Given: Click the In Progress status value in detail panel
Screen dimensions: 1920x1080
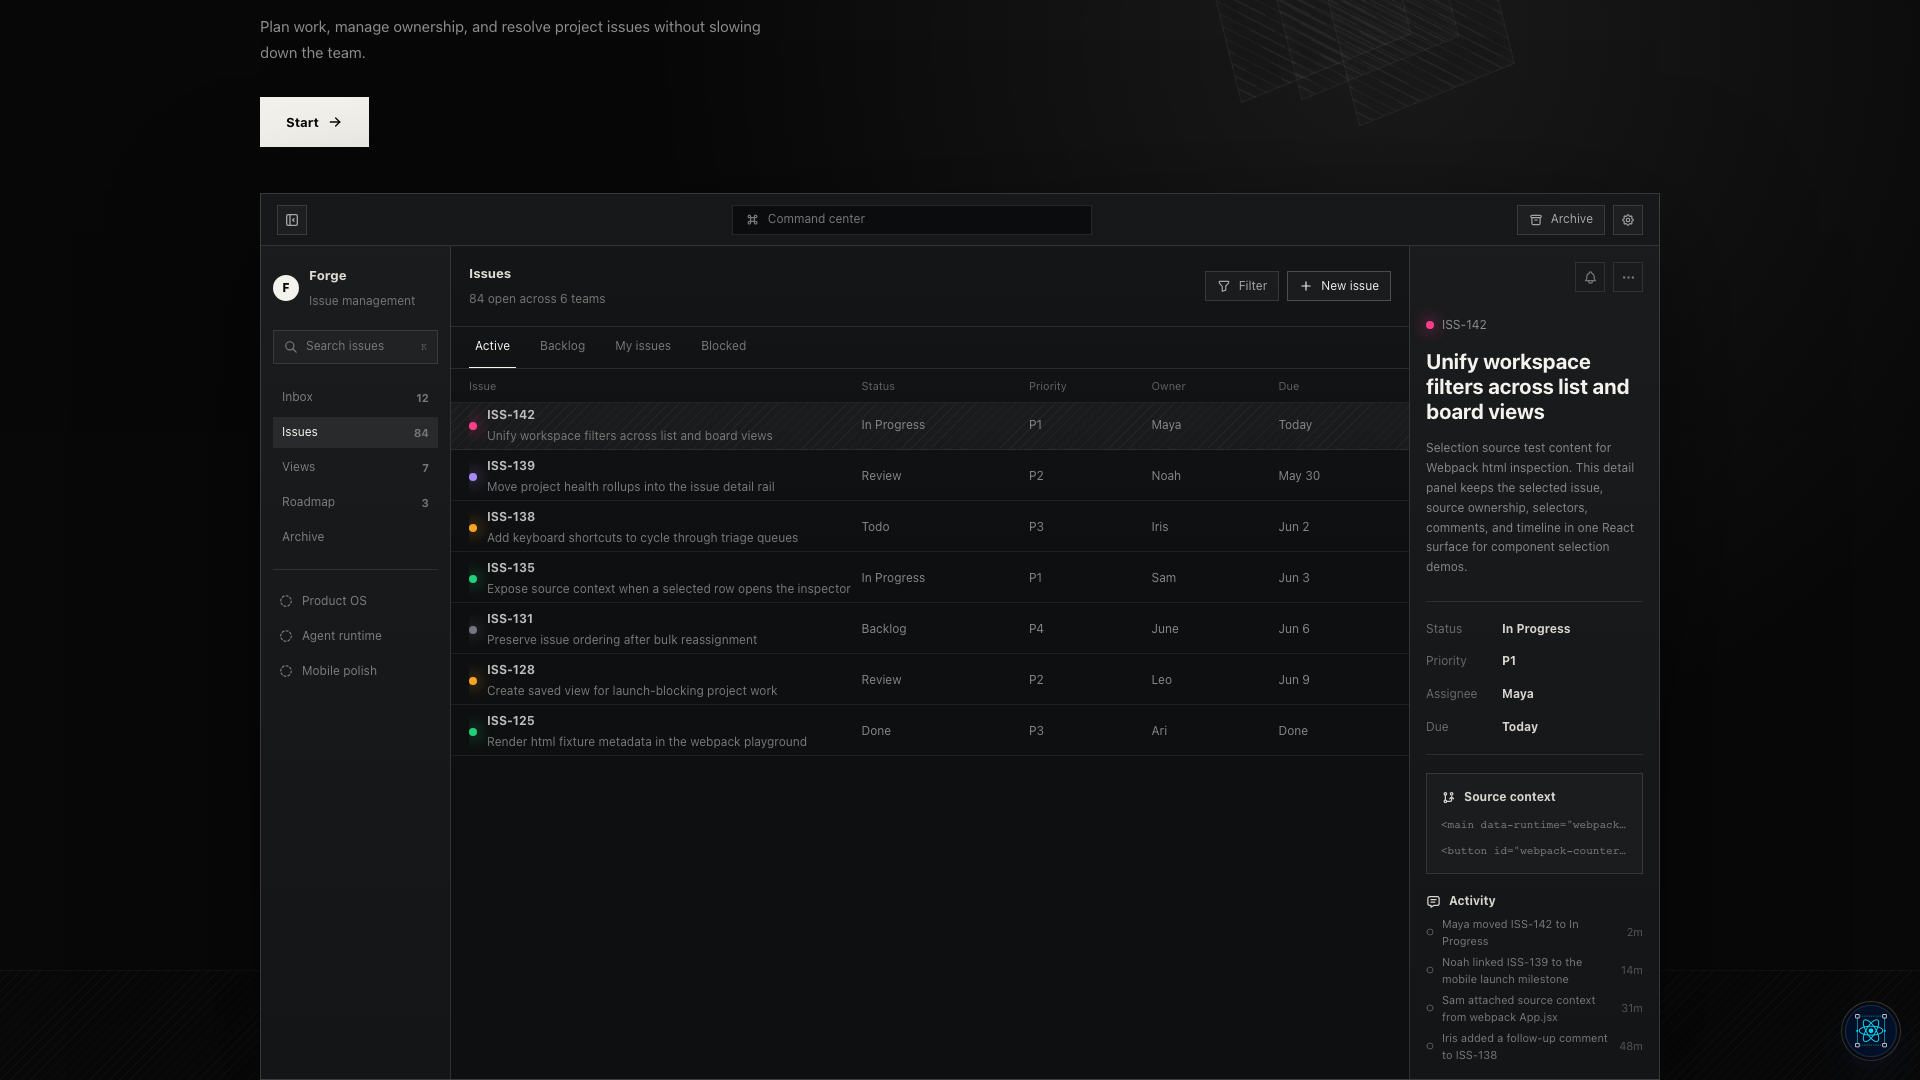Looking at the screenshot, I should click(x=1536, y=629).
